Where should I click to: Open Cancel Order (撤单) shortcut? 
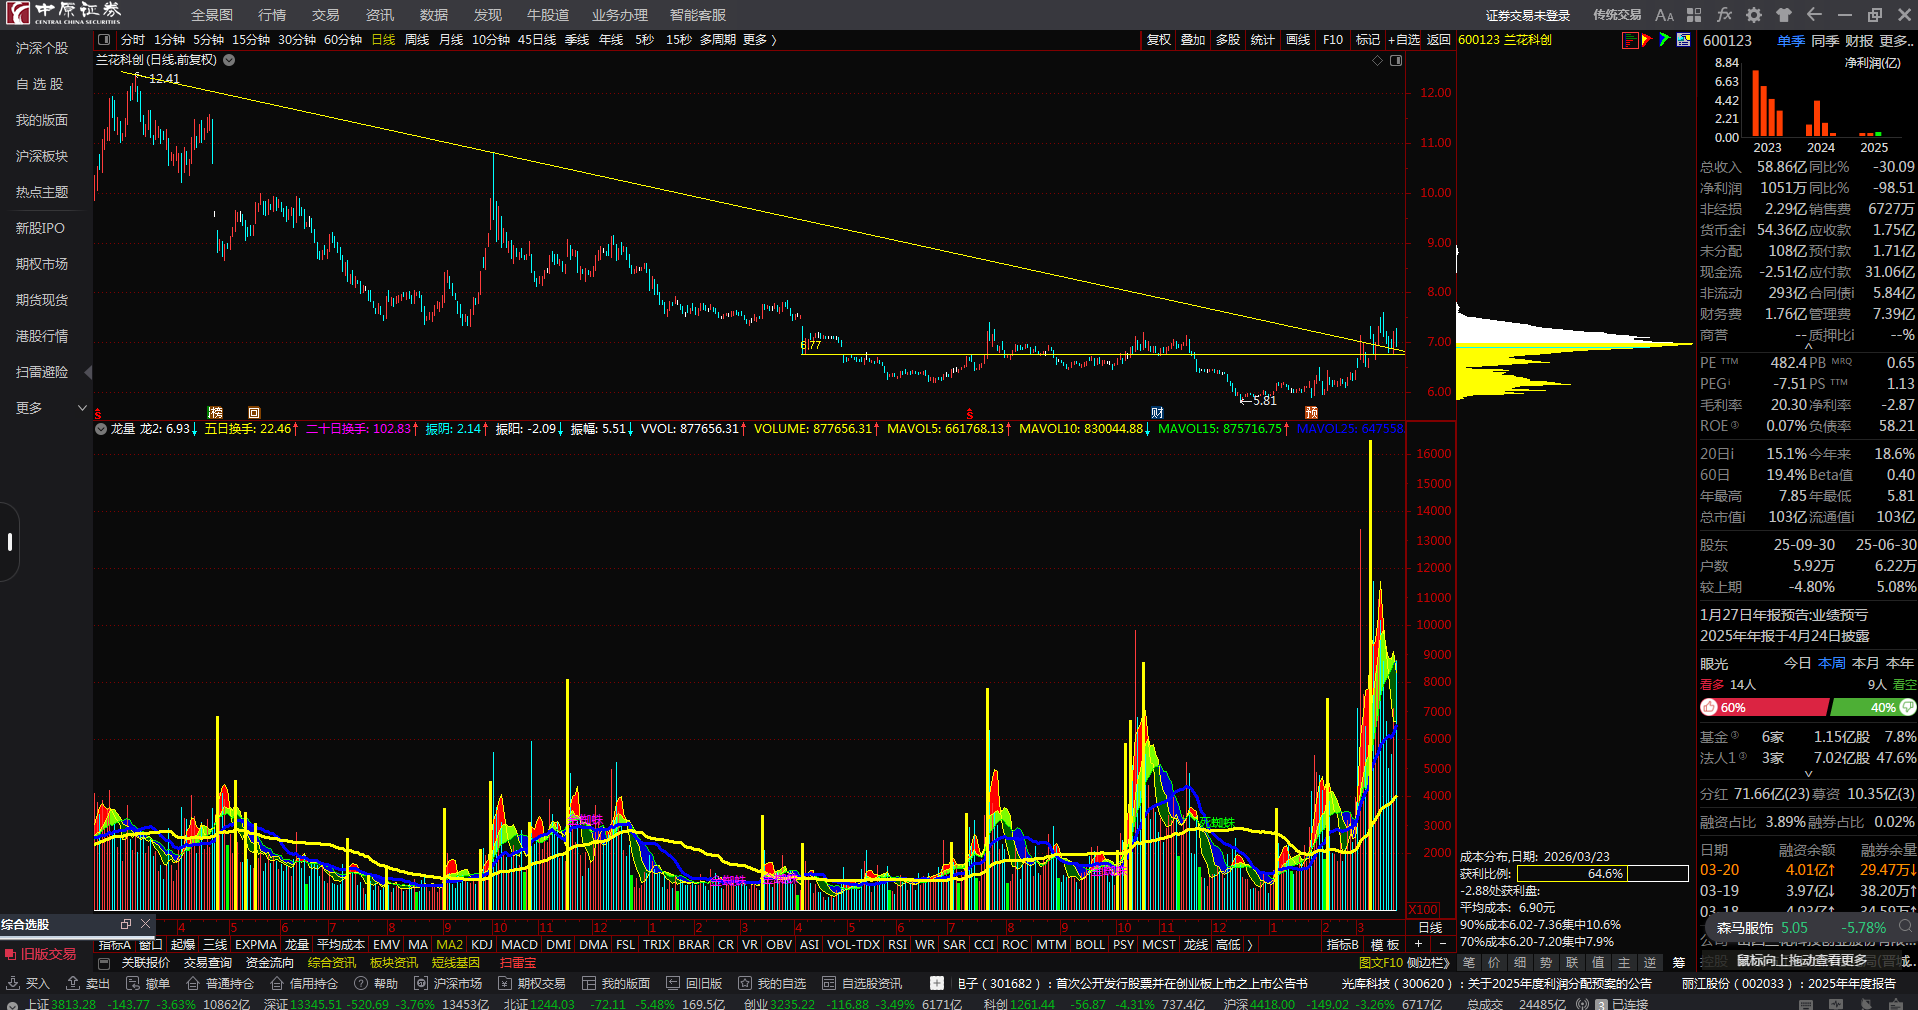click(x=148, y=984)
